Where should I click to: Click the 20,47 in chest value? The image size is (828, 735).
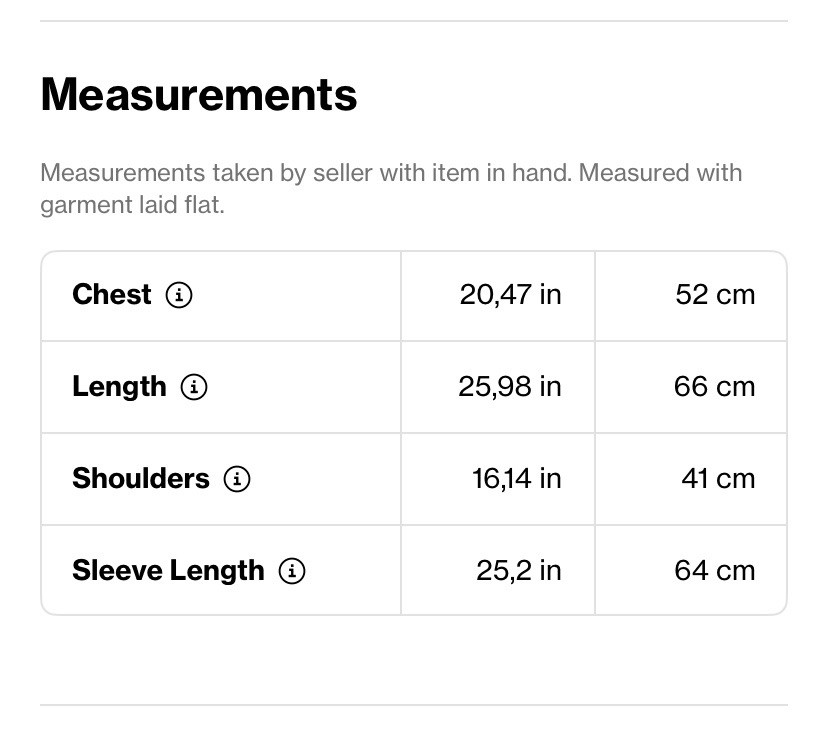(510, 295)
